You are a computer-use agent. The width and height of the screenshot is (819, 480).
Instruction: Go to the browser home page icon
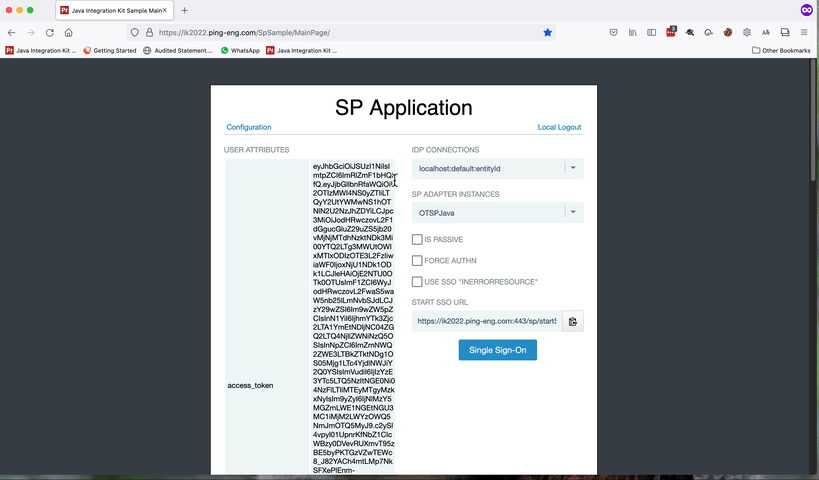click(x=68, y=32)
